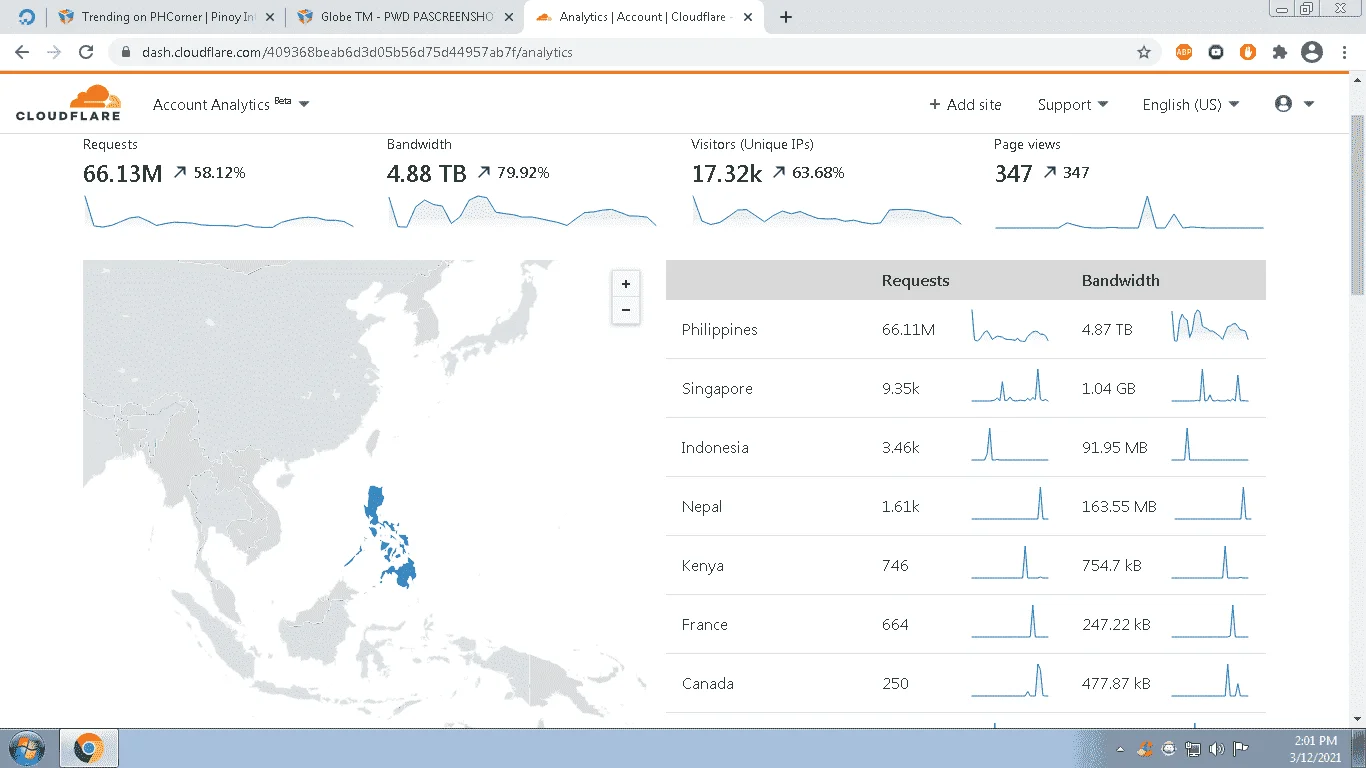Expand the Account Analytics dropdown
Screen dimensions: 1366x768
coord(231,104)
